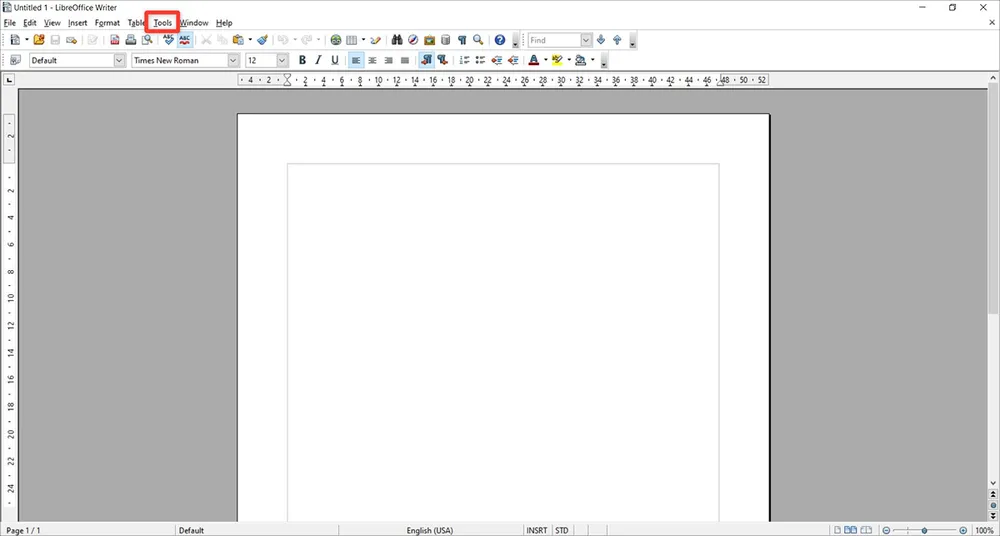The image size is (1000, 536).
Task: Toggle Nonprinting Characters pilcrow icon
Action: tap(462, 40)
